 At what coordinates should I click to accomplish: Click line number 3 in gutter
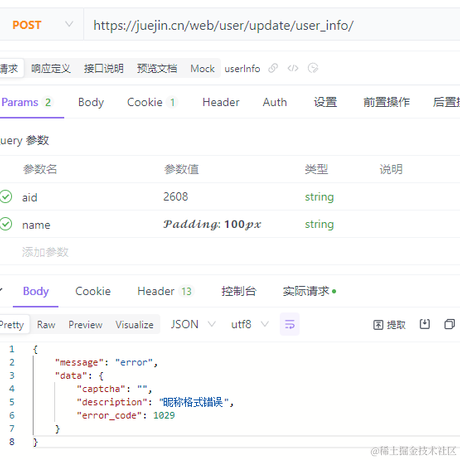[12, 376]
